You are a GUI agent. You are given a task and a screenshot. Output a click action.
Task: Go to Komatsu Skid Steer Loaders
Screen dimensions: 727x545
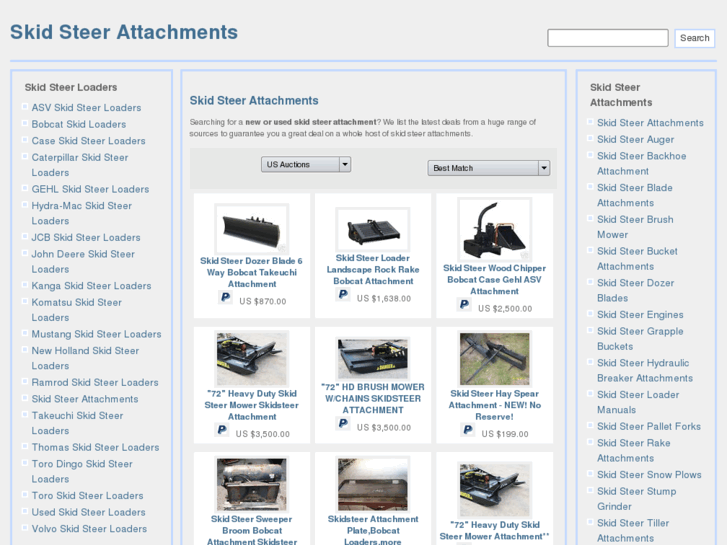coord(77,310)
